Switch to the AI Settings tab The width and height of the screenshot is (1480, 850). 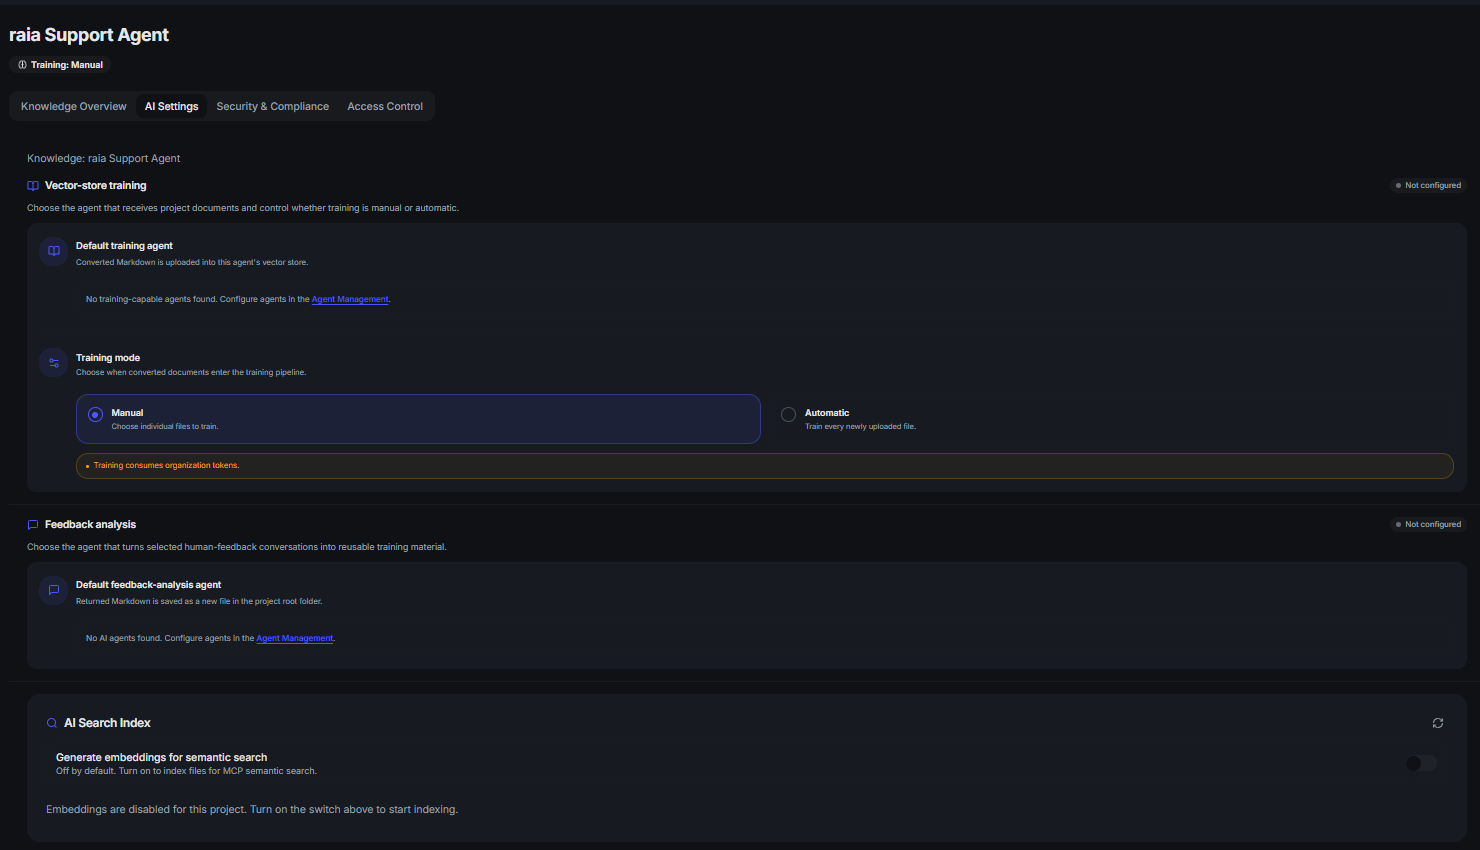click(171, 106)
